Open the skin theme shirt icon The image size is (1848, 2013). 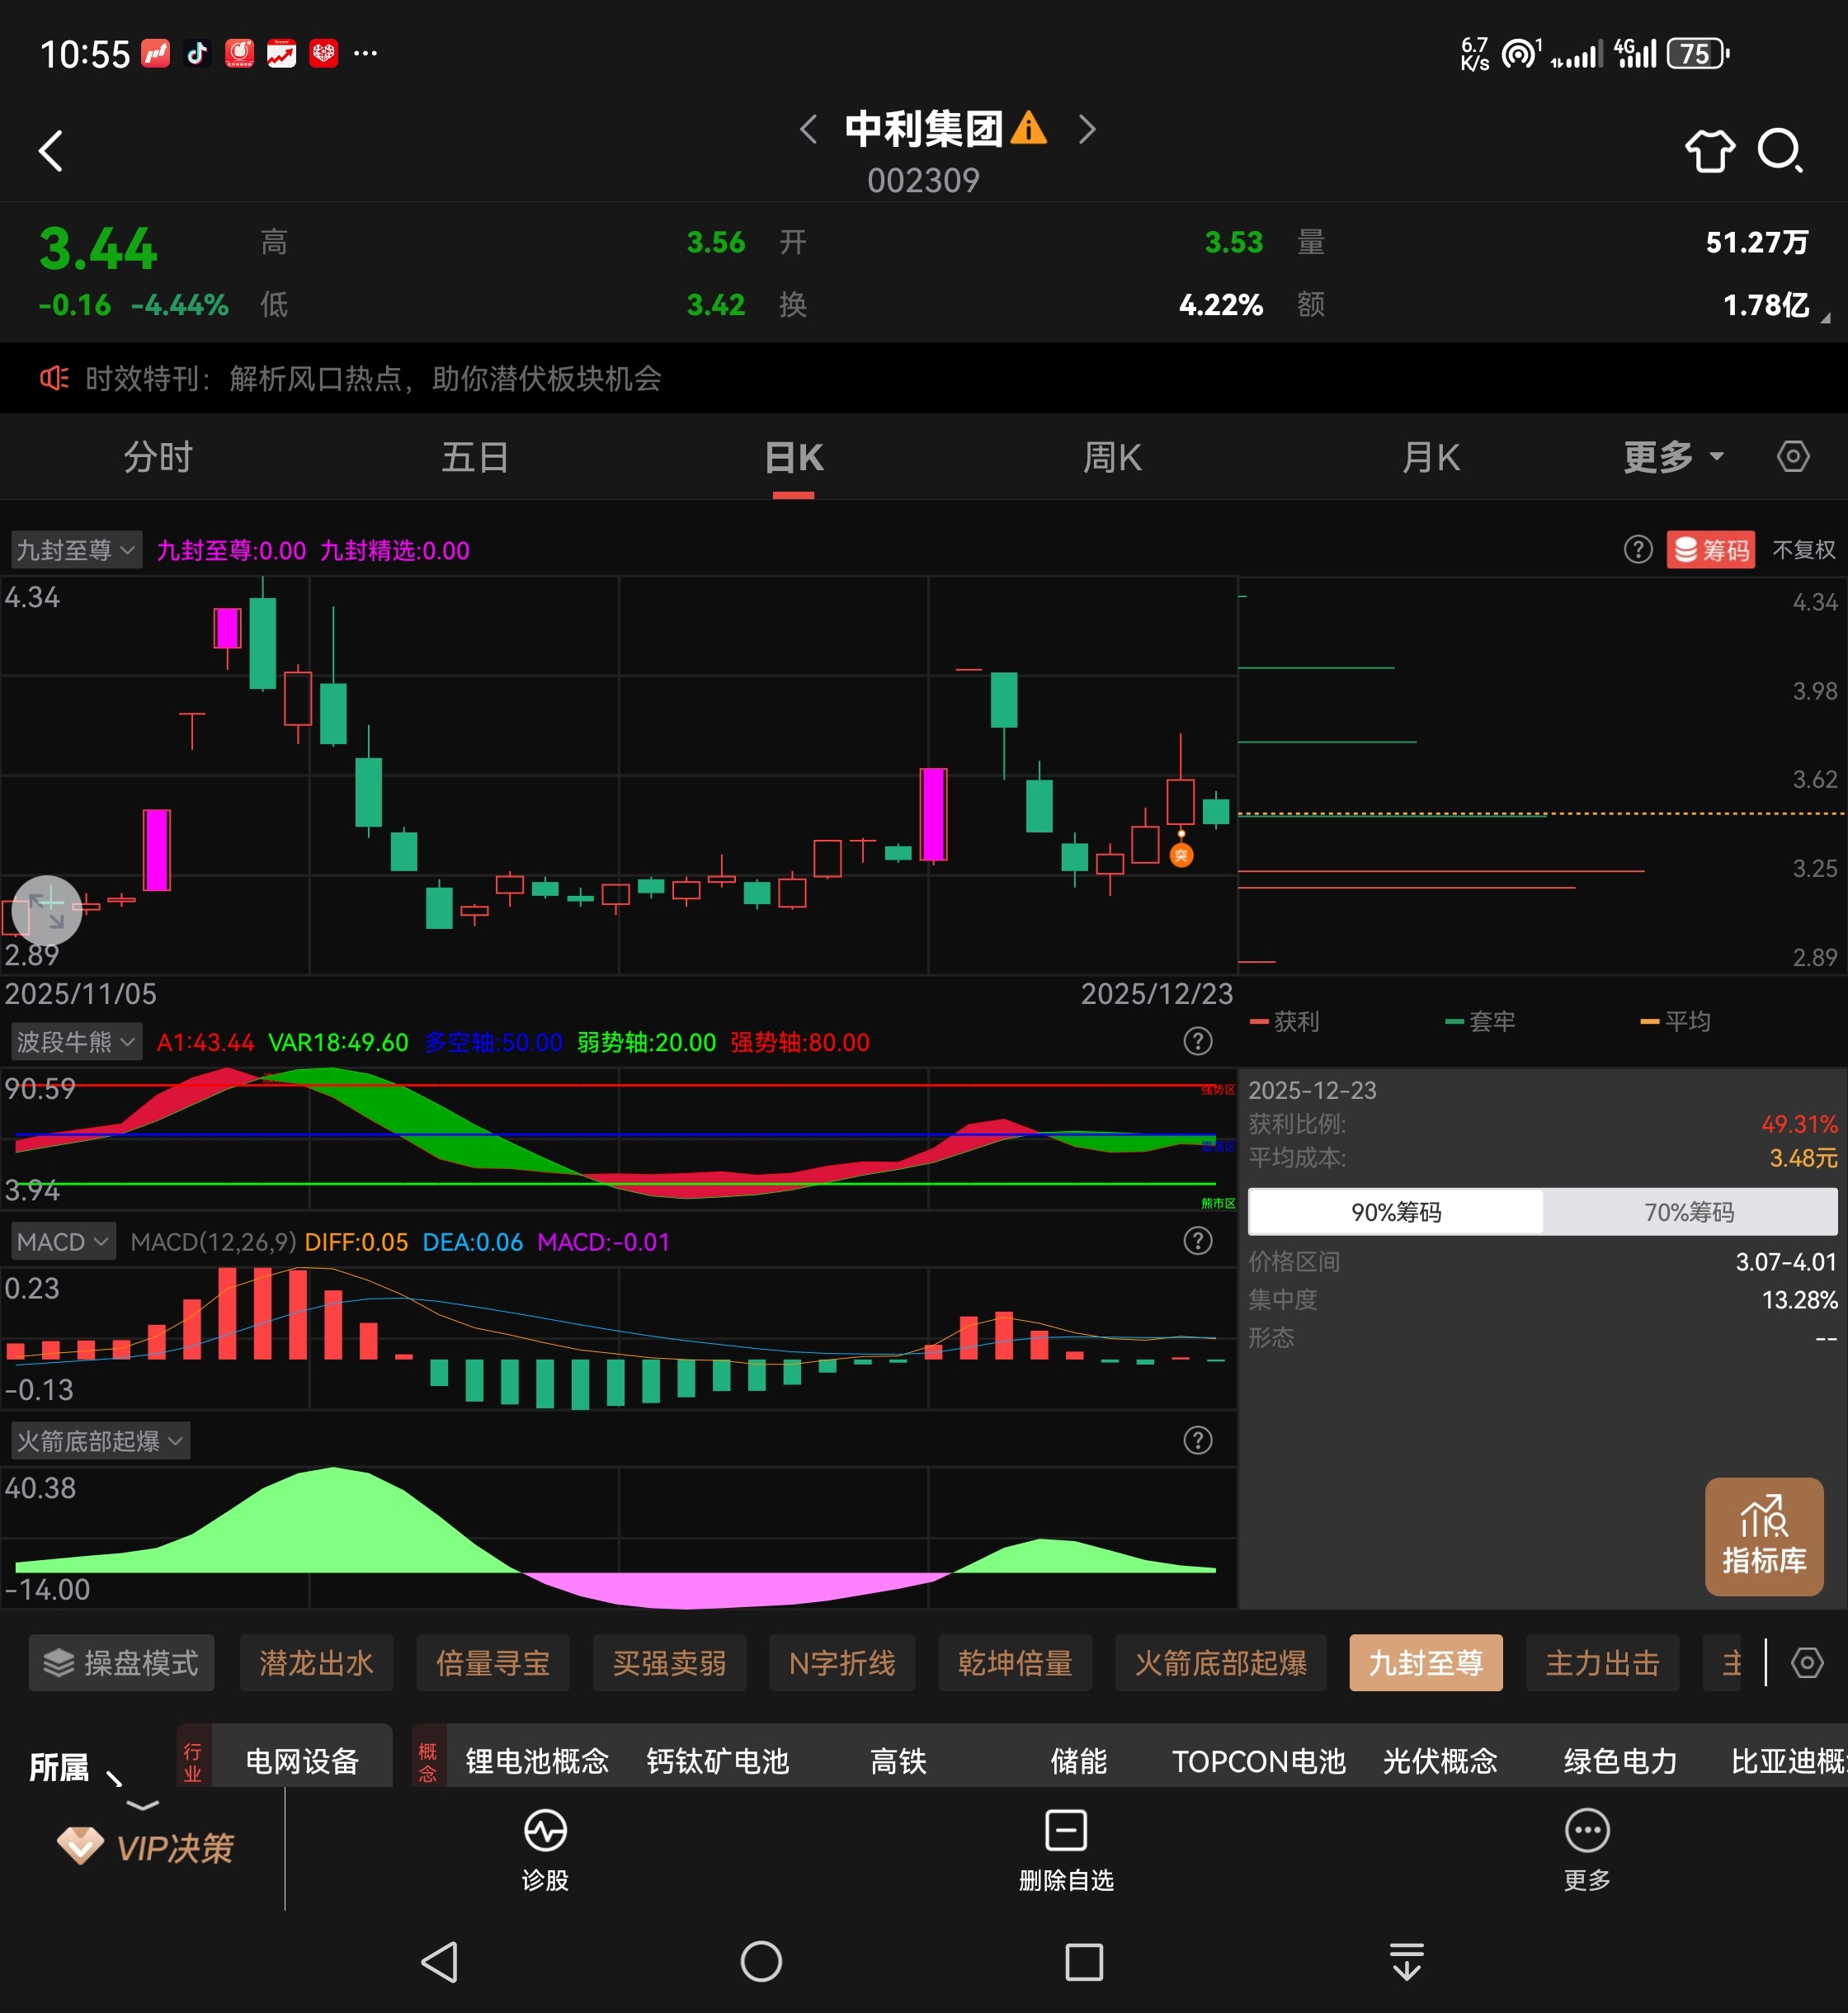point(1709,151)
